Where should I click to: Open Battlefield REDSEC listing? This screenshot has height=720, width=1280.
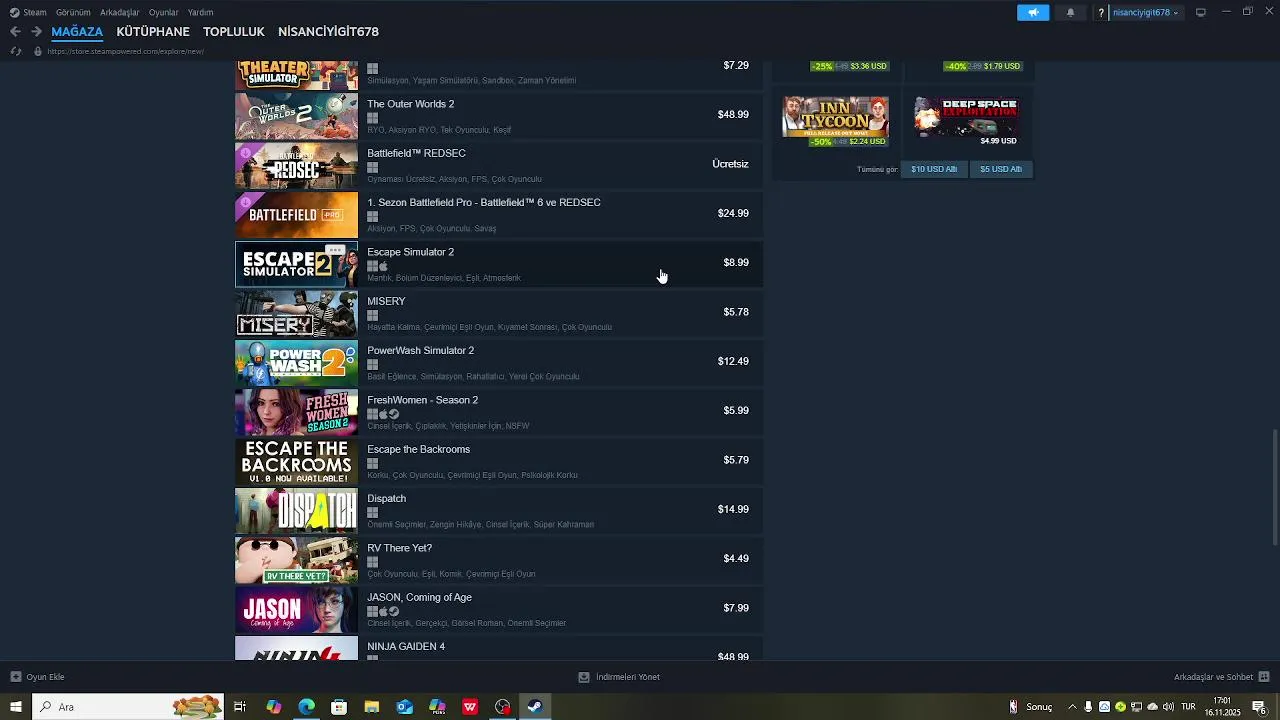(499, 164)
